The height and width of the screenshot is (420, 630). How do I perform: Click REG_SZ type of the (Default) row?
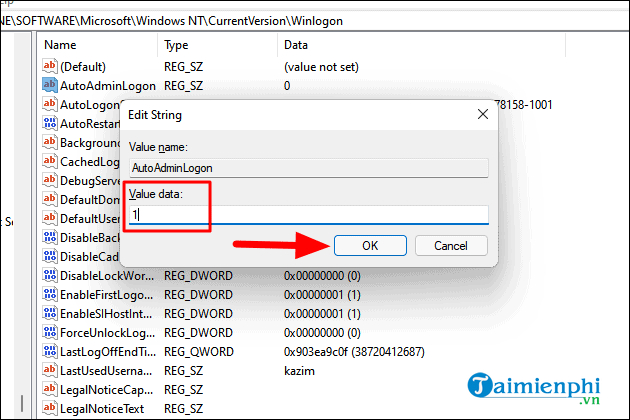[x=184, y=67]
